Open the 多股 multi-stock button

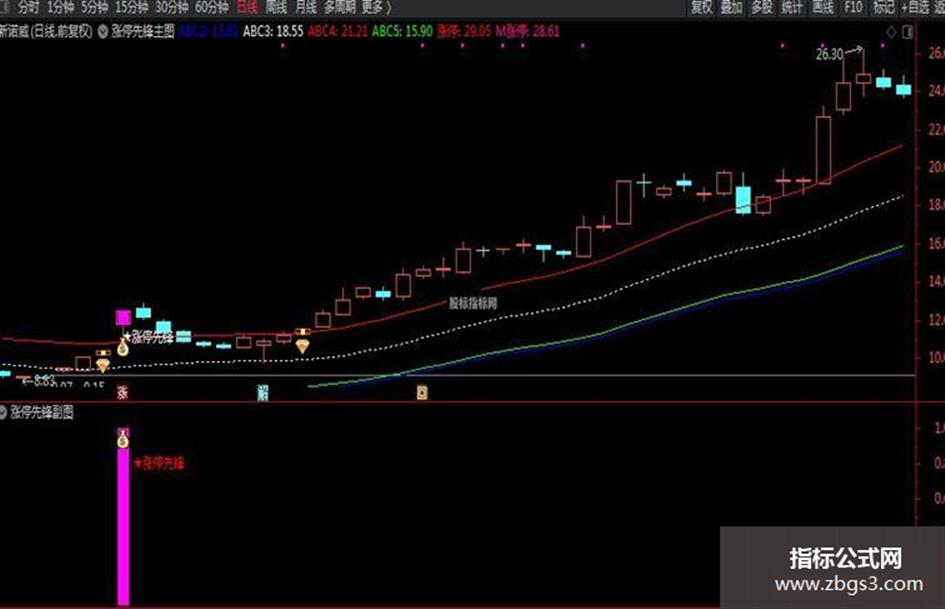[762, 7]
